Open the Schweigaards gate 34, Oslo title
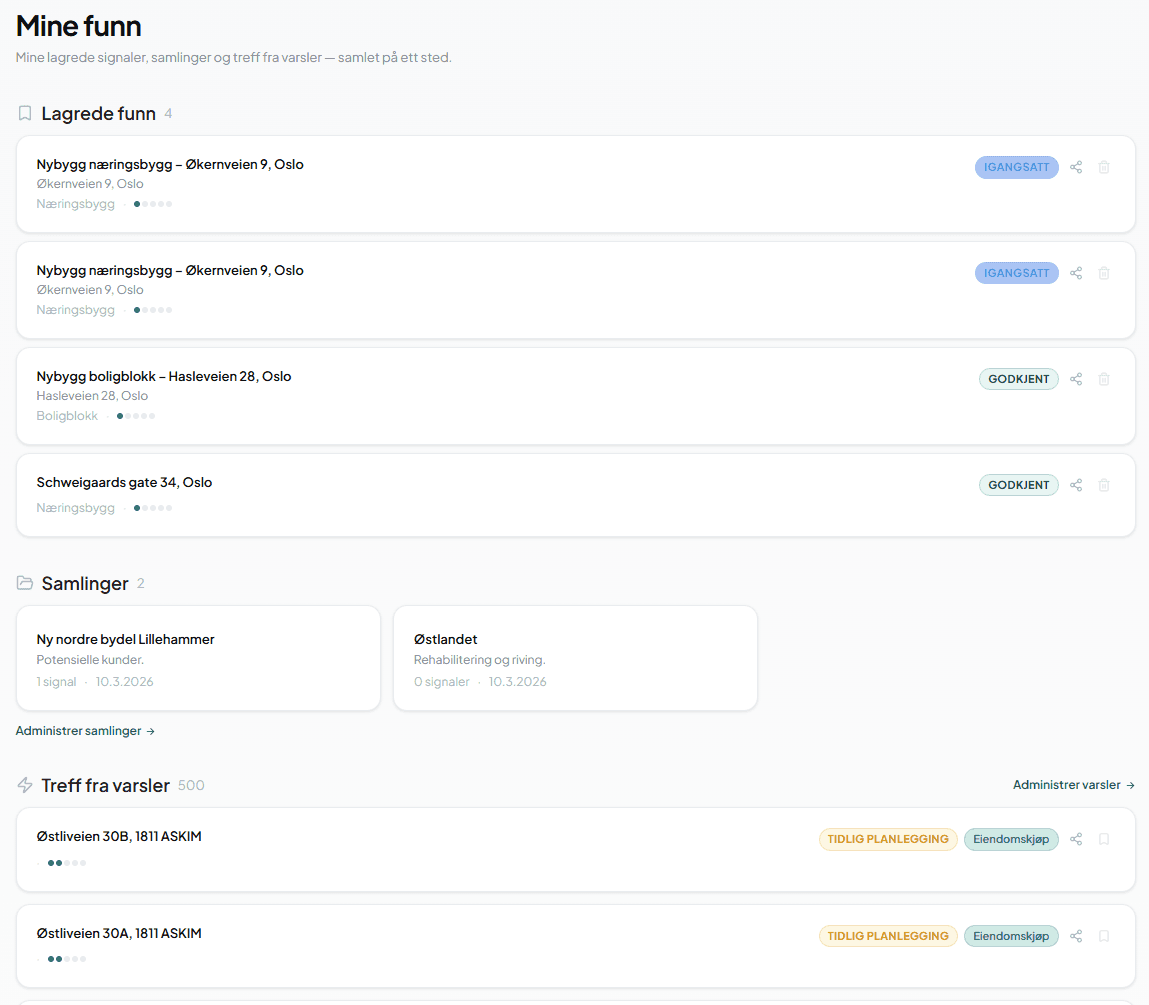The image size is (1149, 1005). coord(124,482)
